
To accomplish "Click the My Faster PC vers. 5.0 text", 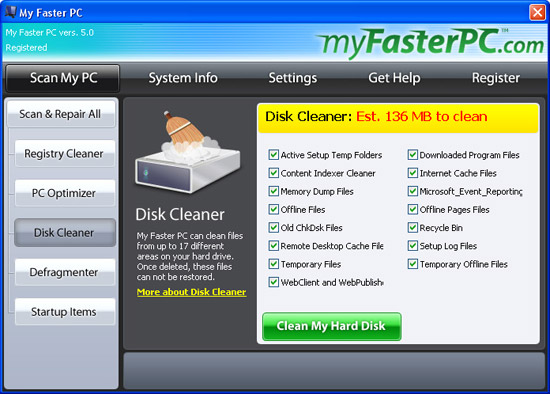I will 49,33.
